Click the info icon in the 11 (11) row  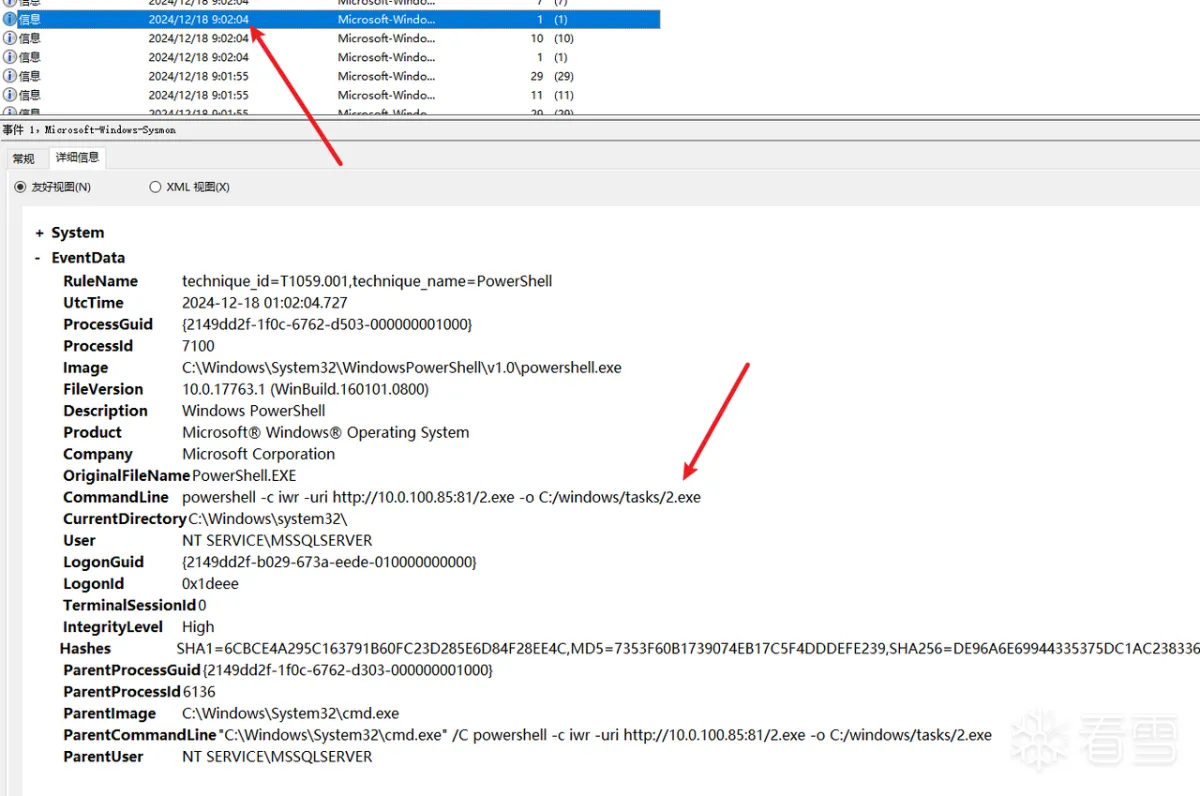click(x=10, y=95)
